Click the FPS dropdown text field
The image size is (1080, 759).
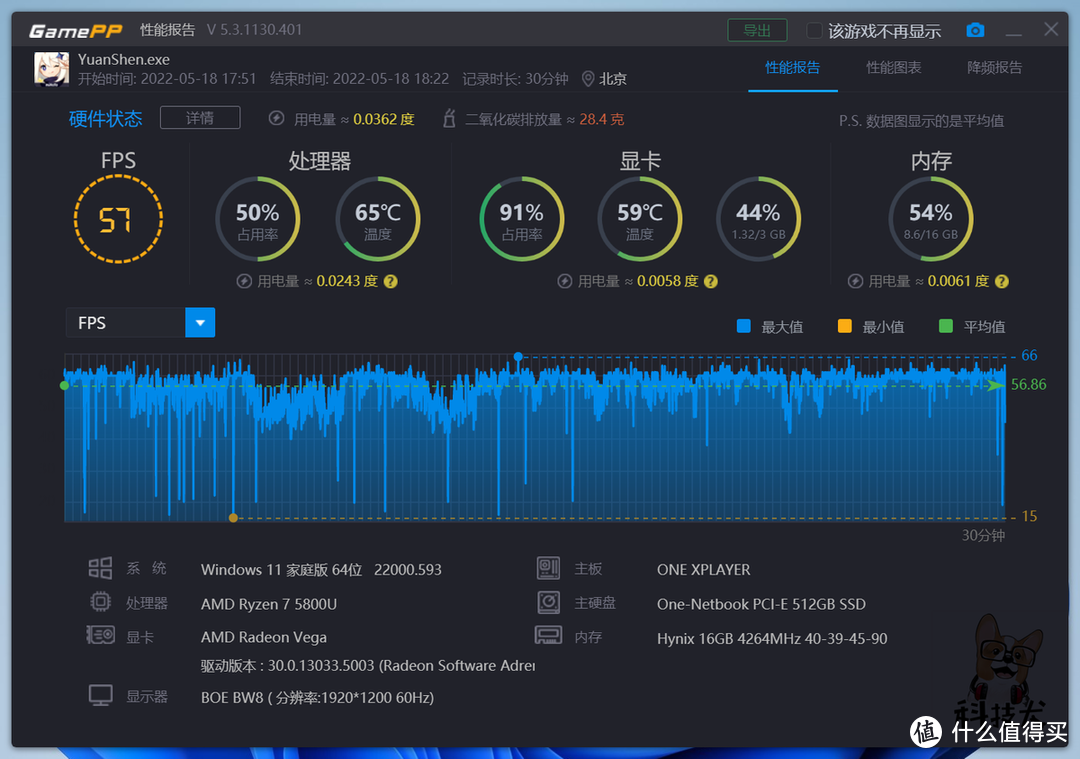pos(126,322)
